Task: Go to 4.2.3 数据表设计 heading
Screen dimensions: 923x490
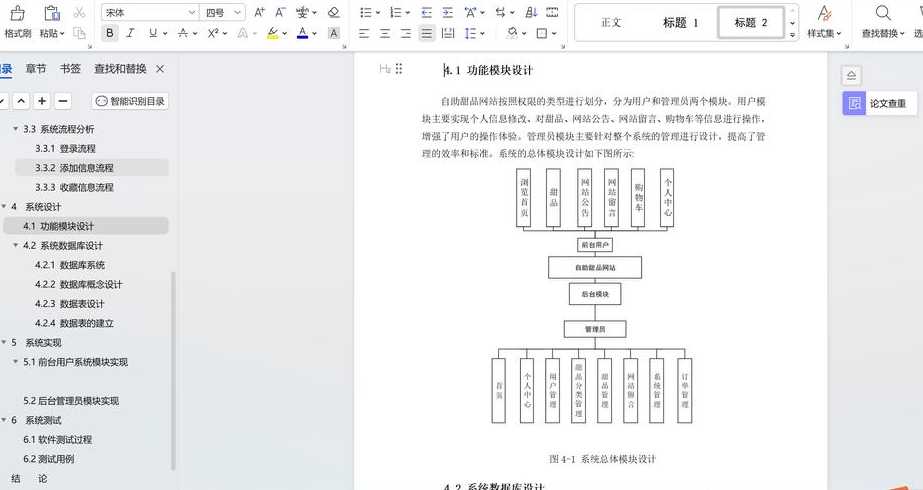Action: point(69,304)
